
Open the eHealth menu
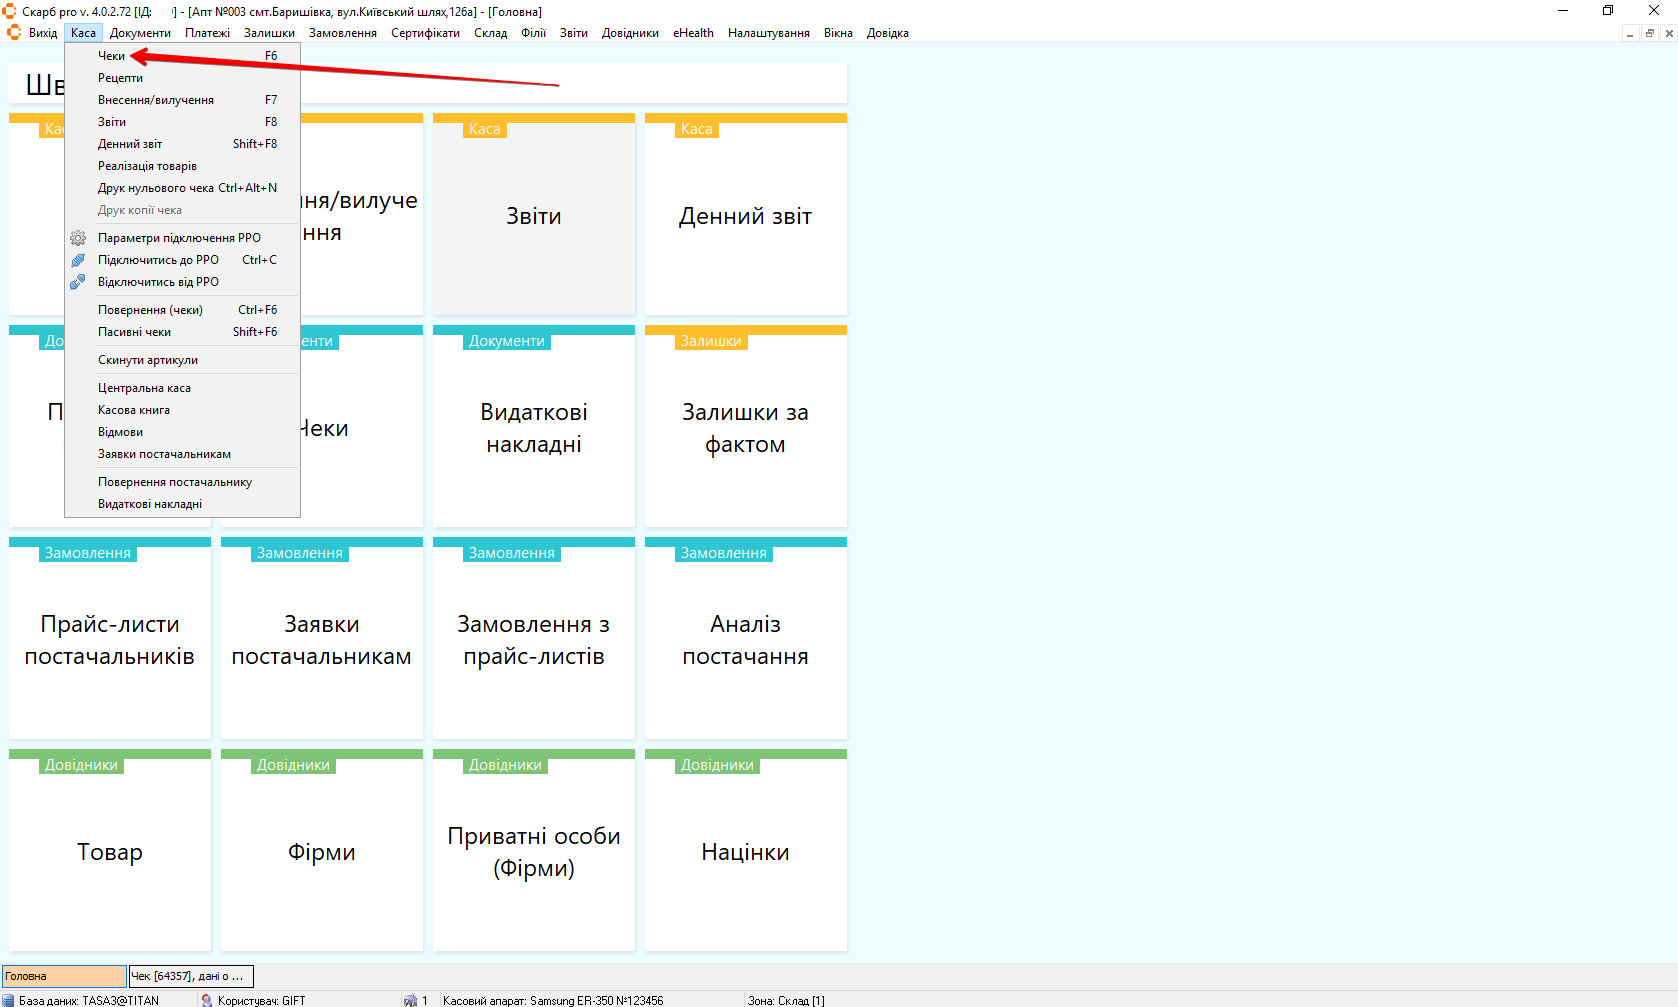click(x=693, y=33)
